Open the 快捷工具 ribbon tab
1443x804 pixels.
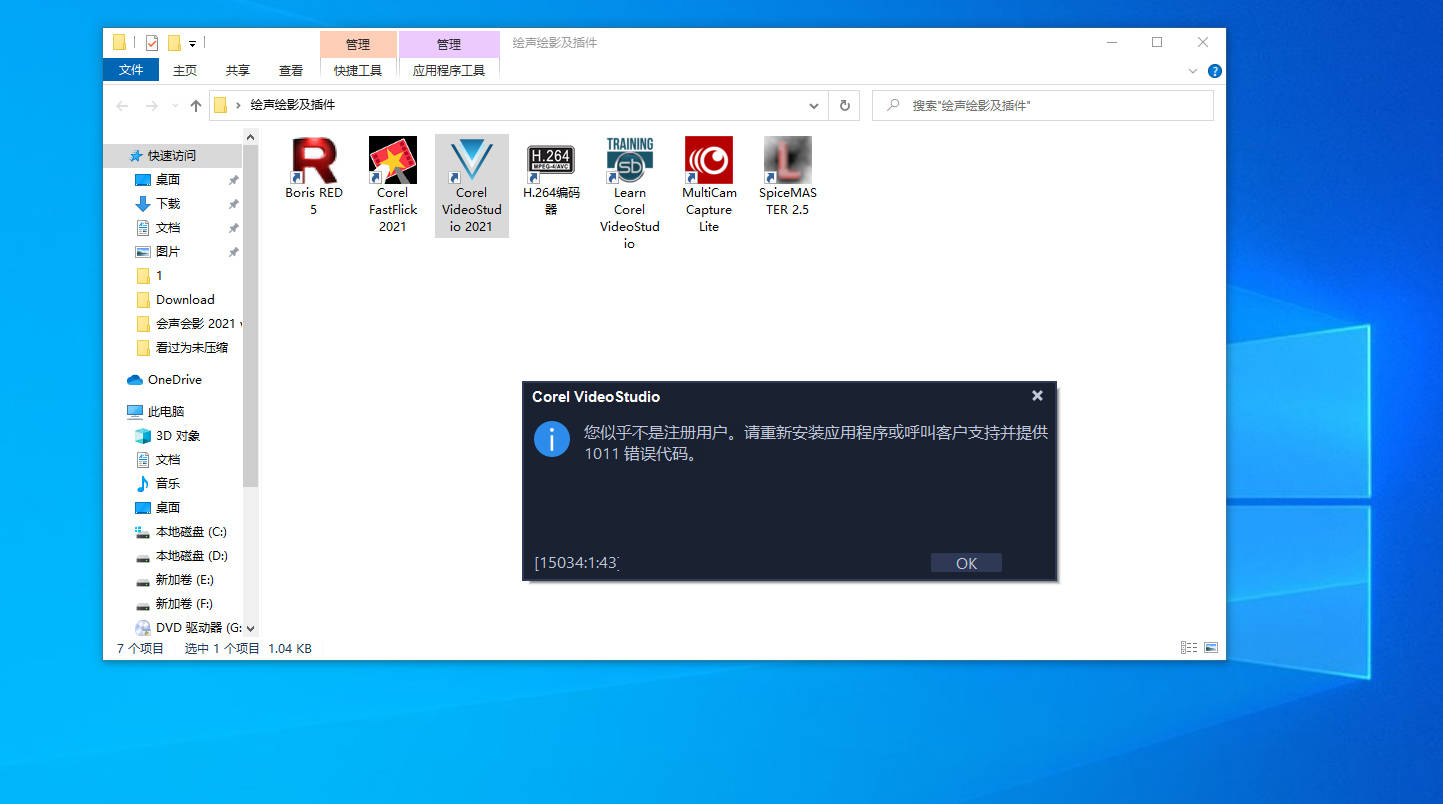point(358,70)
